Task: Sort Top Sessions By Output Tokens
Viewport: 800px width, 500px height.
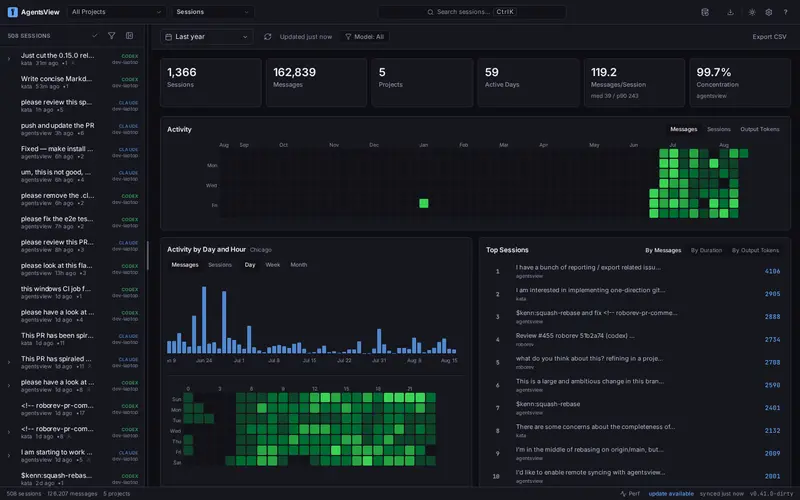Action: pyautogui.click(x=755, y=251)
